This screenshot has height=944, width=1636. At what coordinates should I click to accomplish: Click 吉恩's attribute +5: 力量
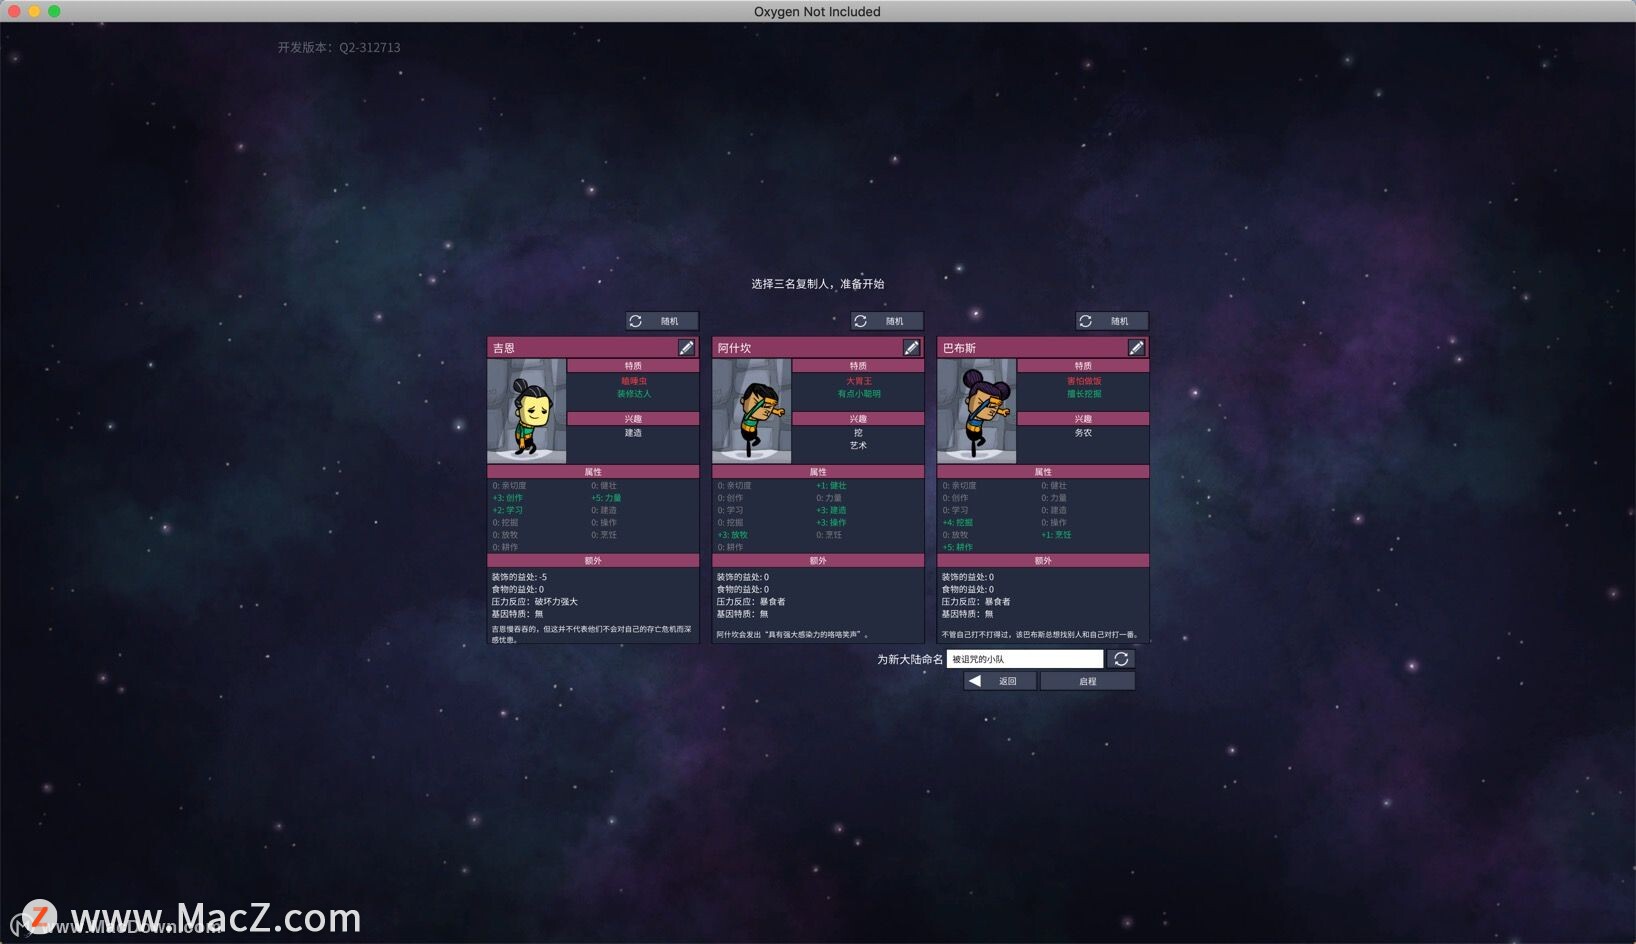606,498
